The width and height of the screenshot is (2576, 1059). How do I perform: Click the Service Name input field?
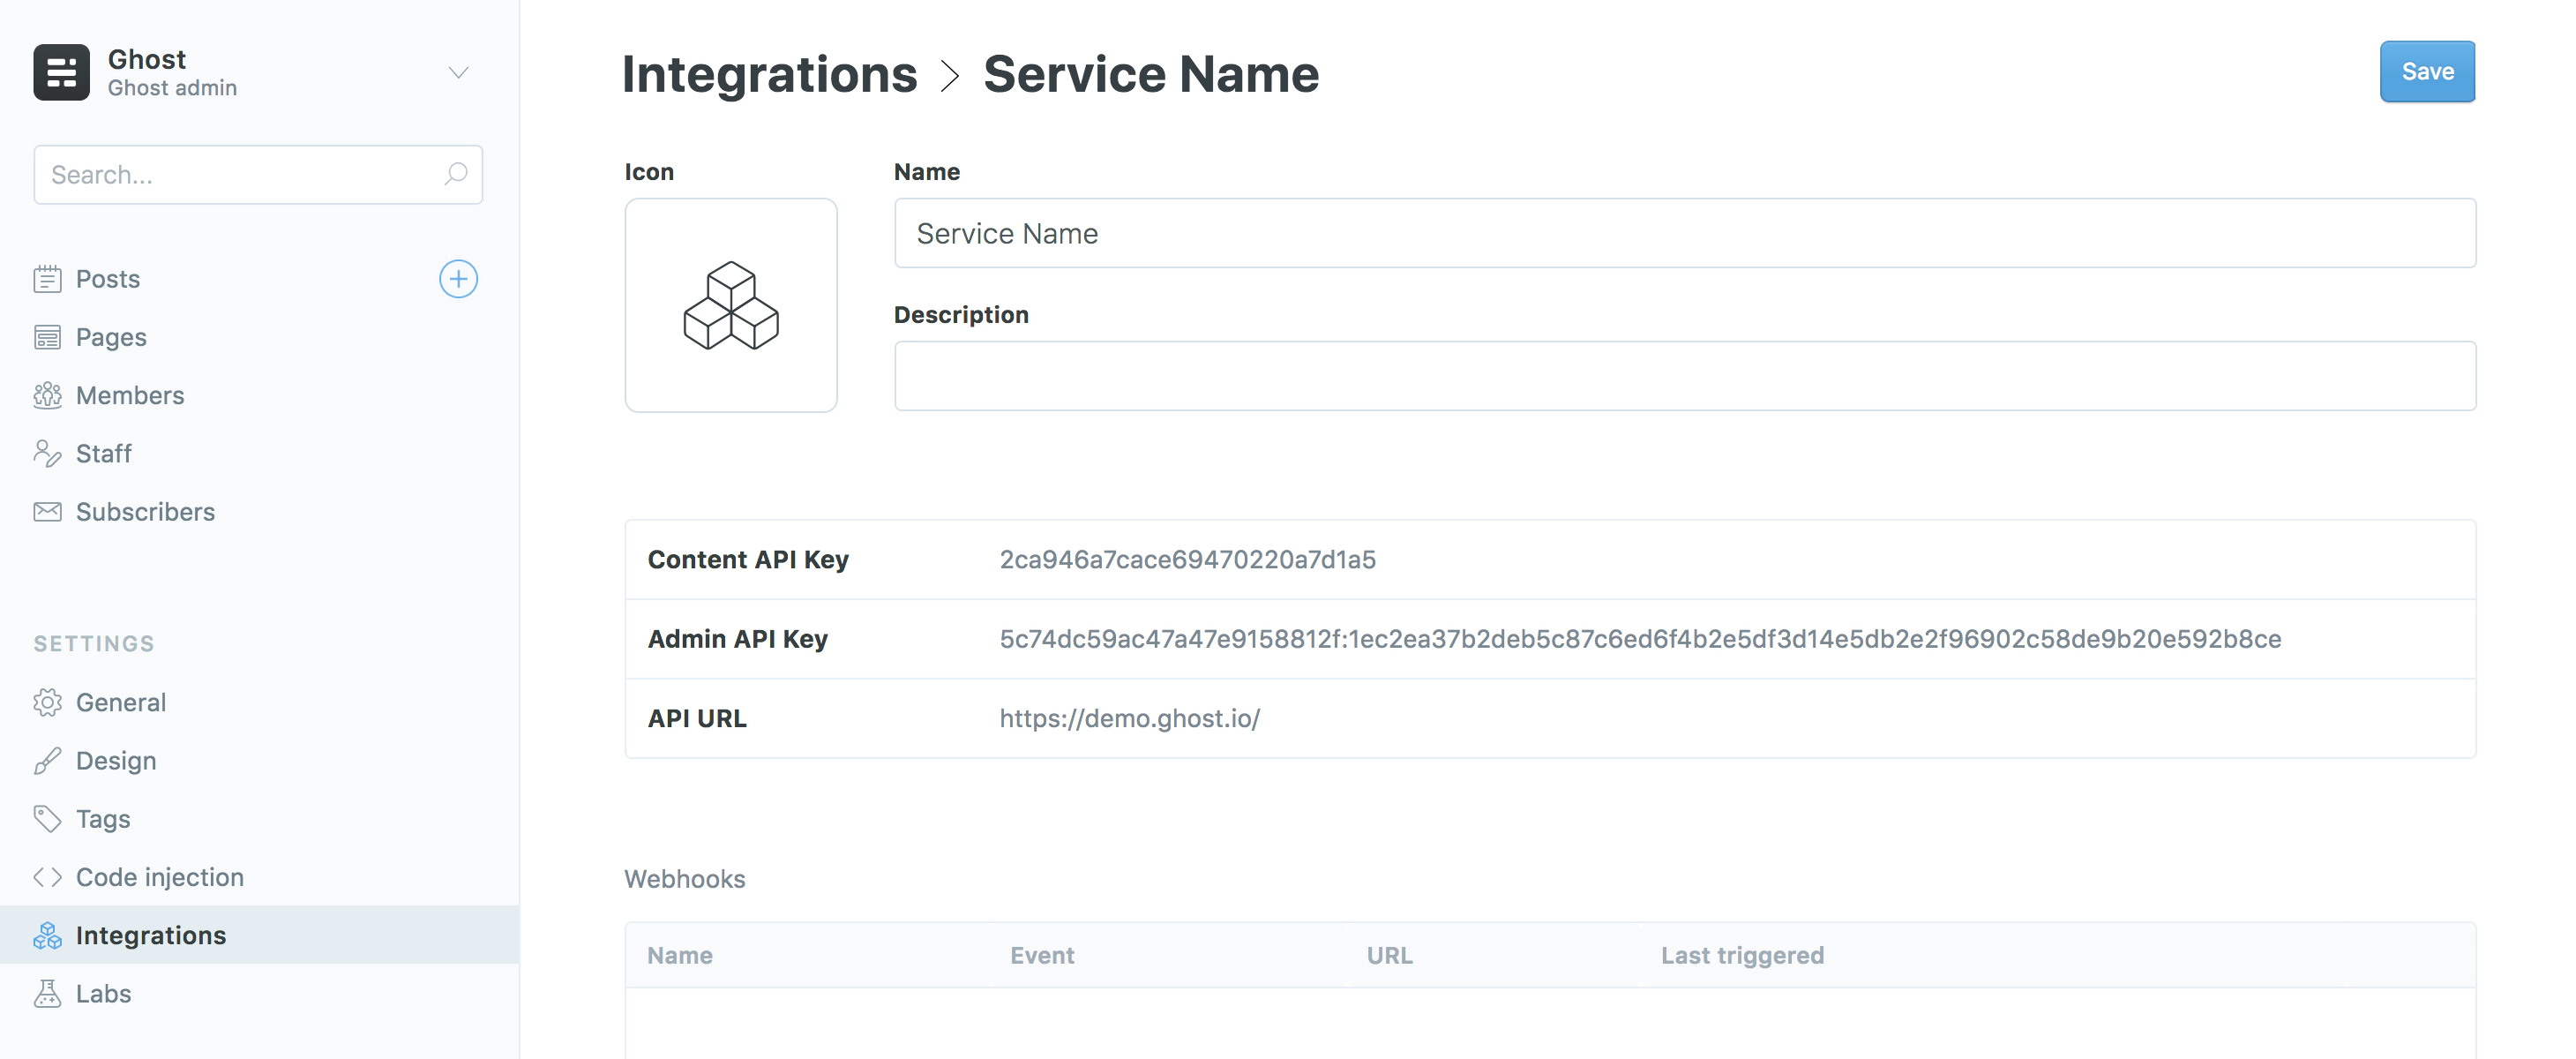[1684, 232]
